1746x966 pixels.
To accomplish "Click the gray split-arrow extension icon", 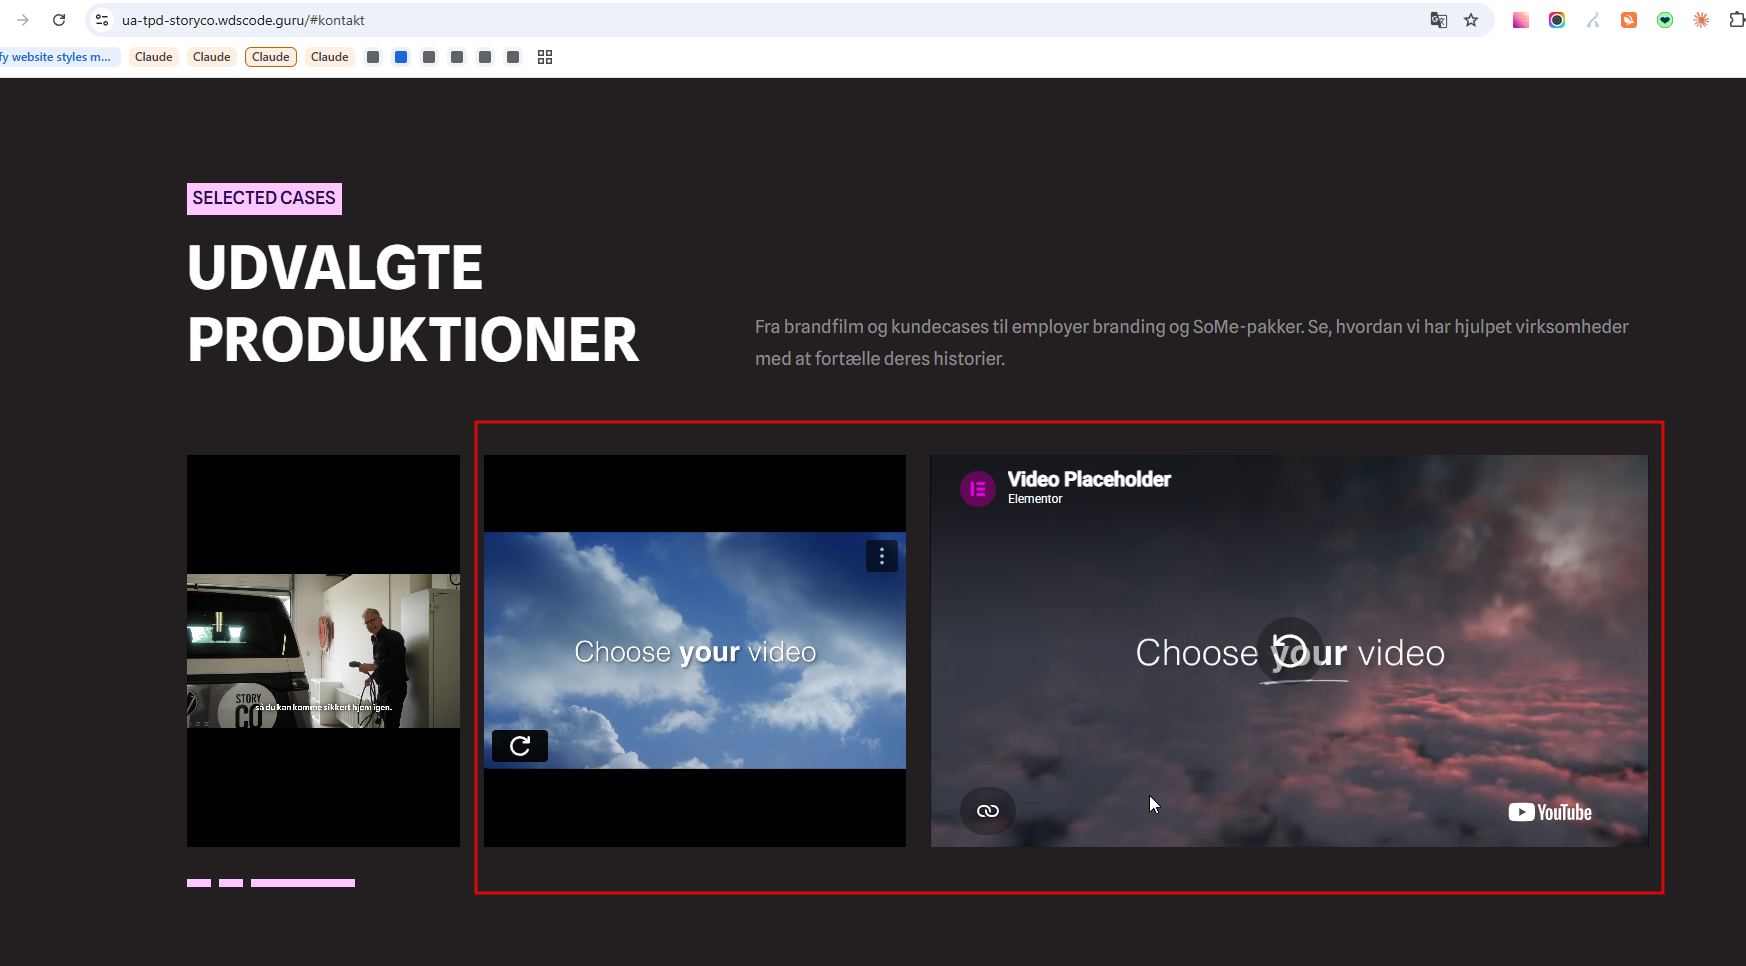I will [x=1593, y=20].
